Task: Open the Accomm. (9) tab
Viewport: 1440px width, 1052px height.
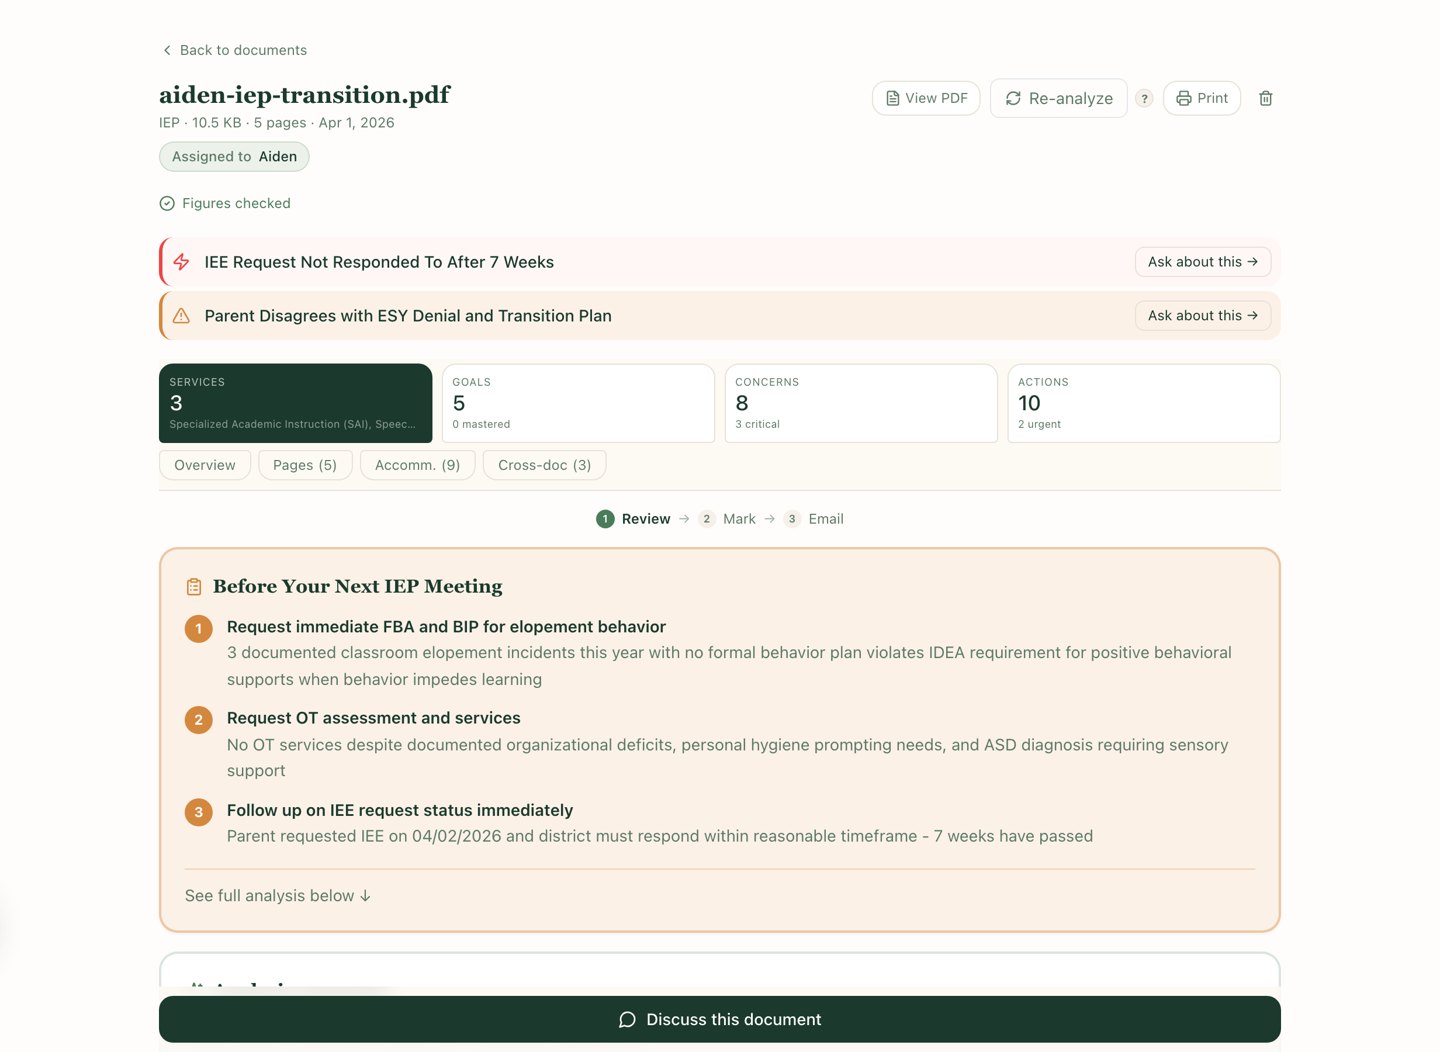Action: click(417, 465)
